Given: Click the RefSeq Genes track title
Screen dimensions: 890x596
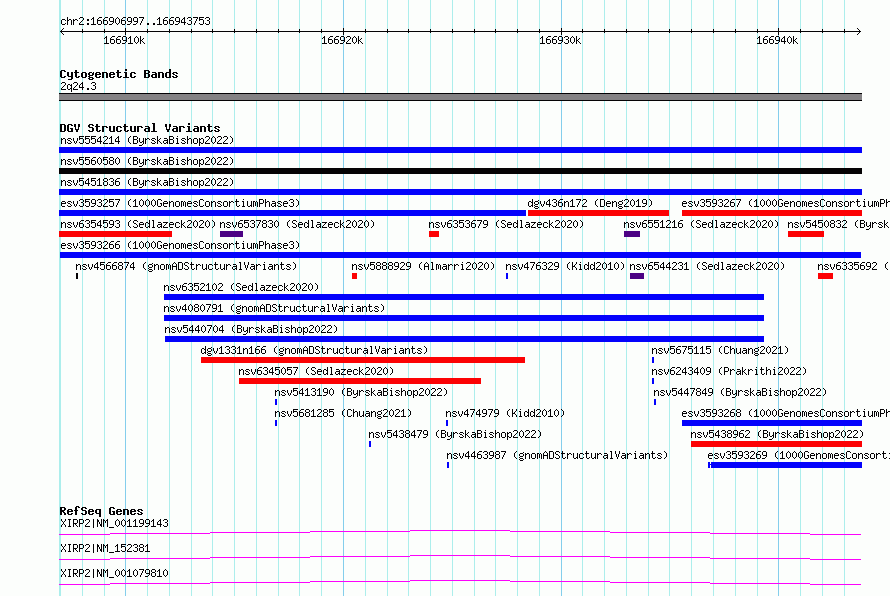Looking at the screenshot, I should click(101, 511).
